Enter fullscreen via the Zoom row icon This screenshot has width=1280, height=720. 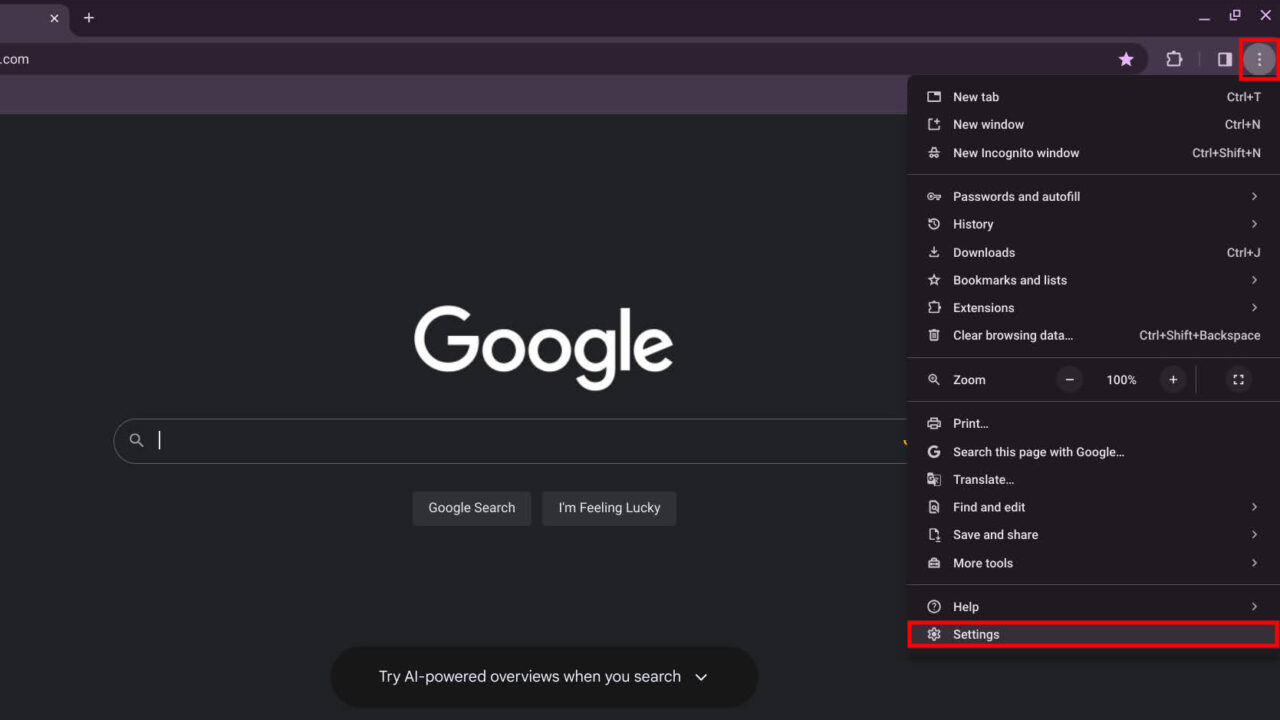(1238, 379)
